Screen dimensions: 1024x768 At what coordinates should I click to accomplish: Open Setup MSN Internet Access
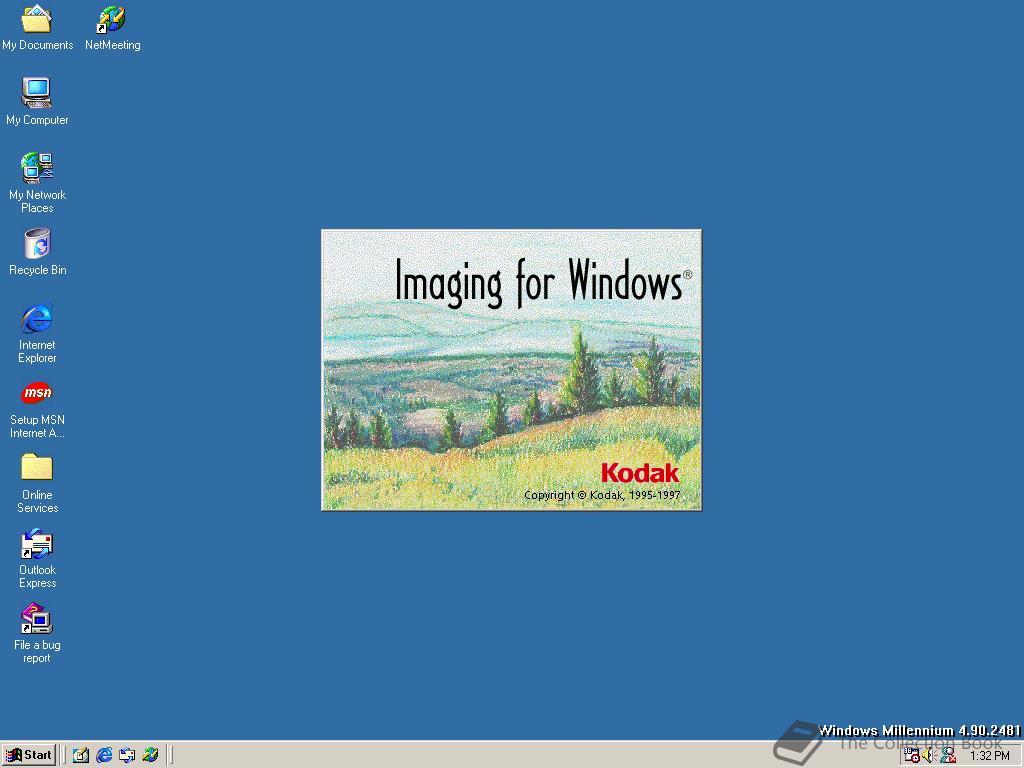[x=37, y=393]
